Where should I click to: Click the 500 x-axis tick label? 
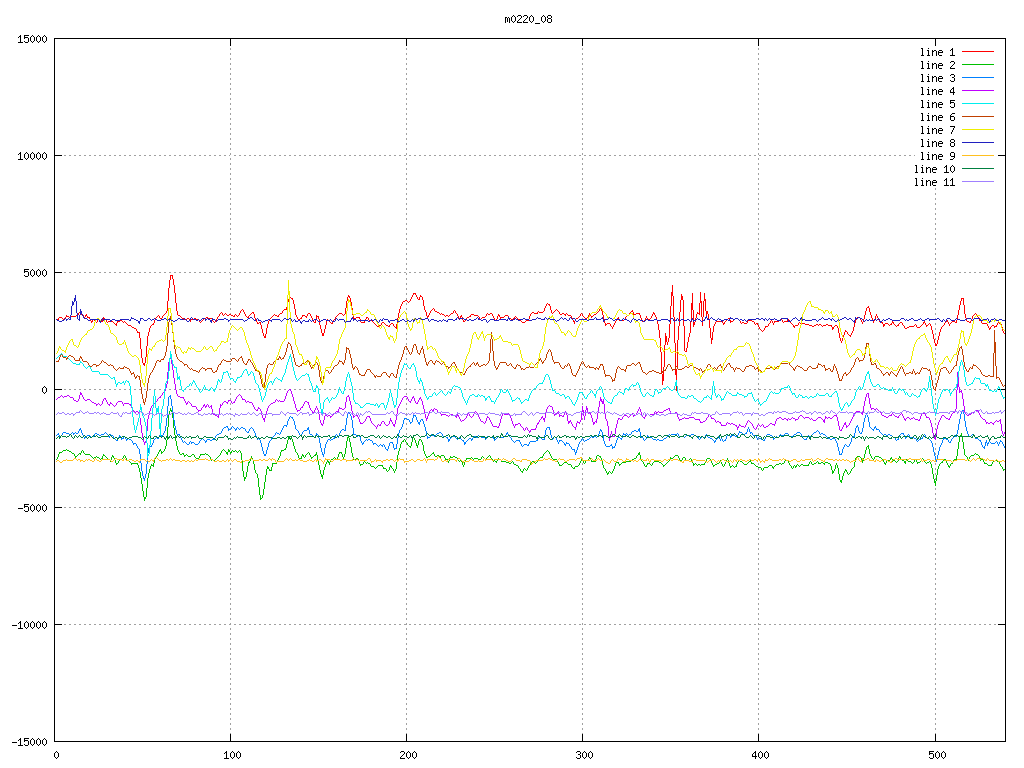935,755
